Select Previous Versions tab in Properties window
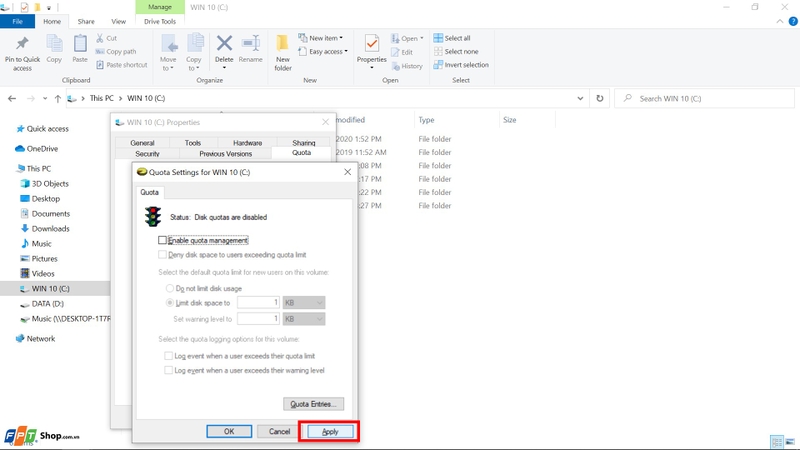 [x=226, y=154]
